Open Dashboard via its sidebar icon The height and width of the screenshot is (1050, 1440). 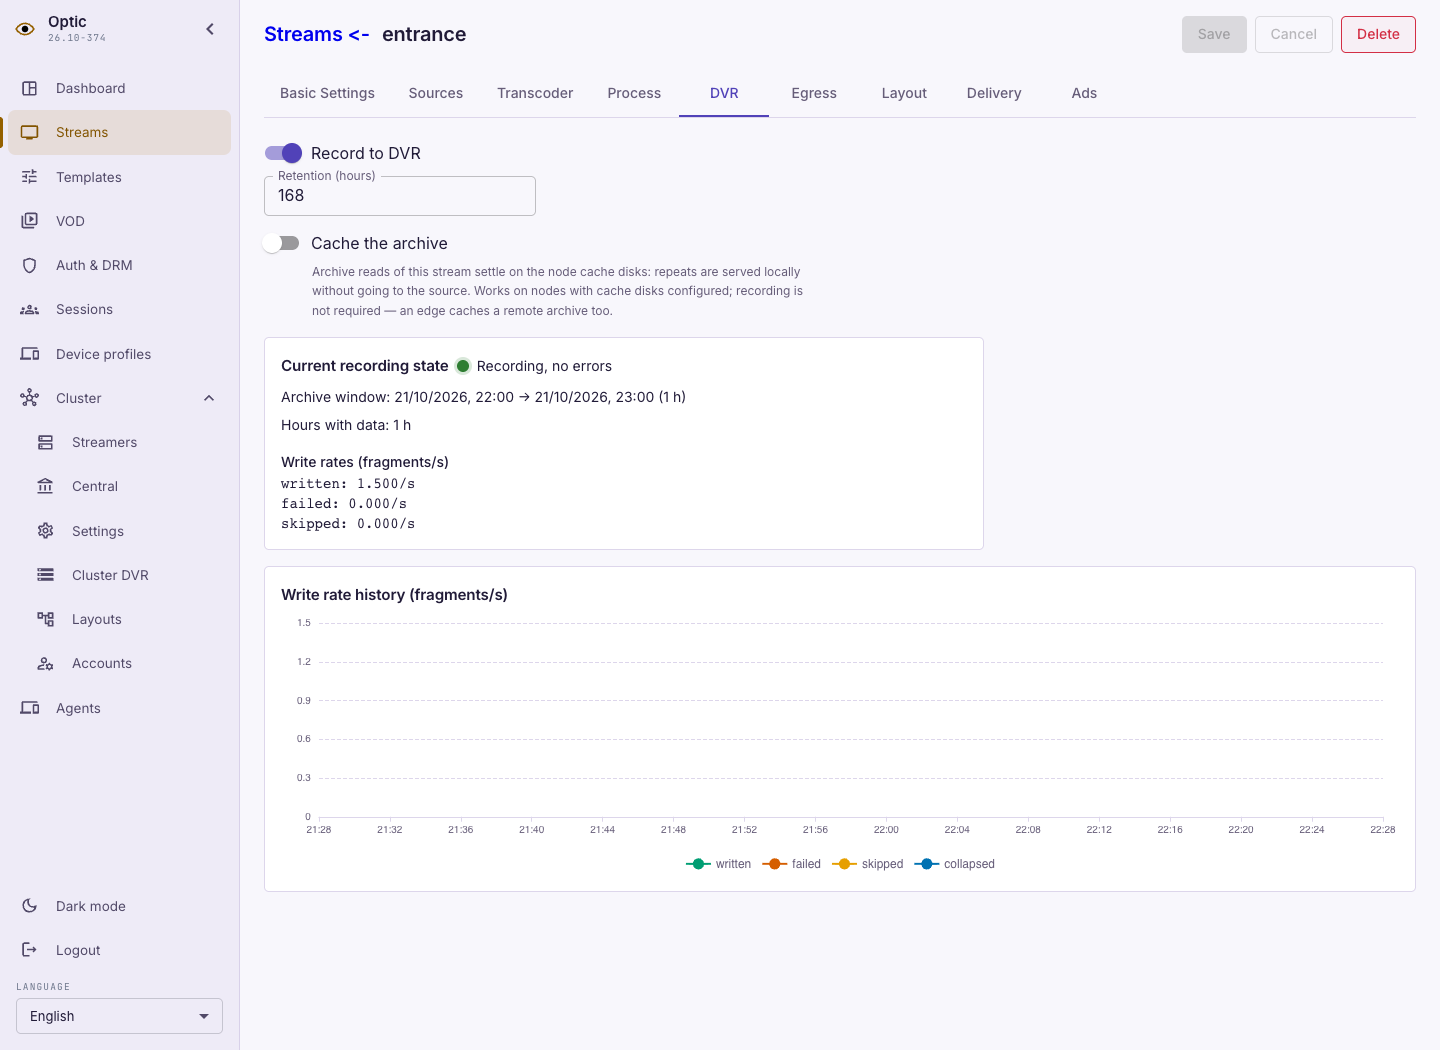point(30,88)
